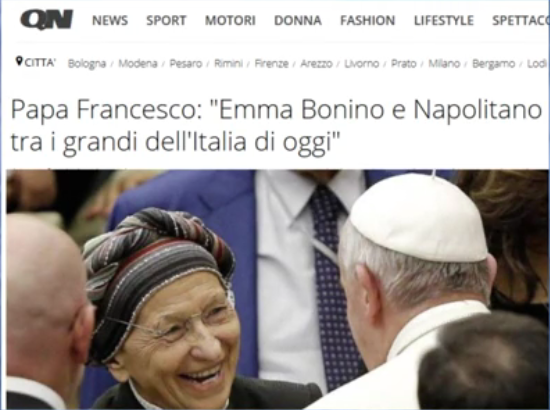The height and width of the screenshot is (410, 550).
Task: Open Milano local news link
Action: [x=444, y=63]
